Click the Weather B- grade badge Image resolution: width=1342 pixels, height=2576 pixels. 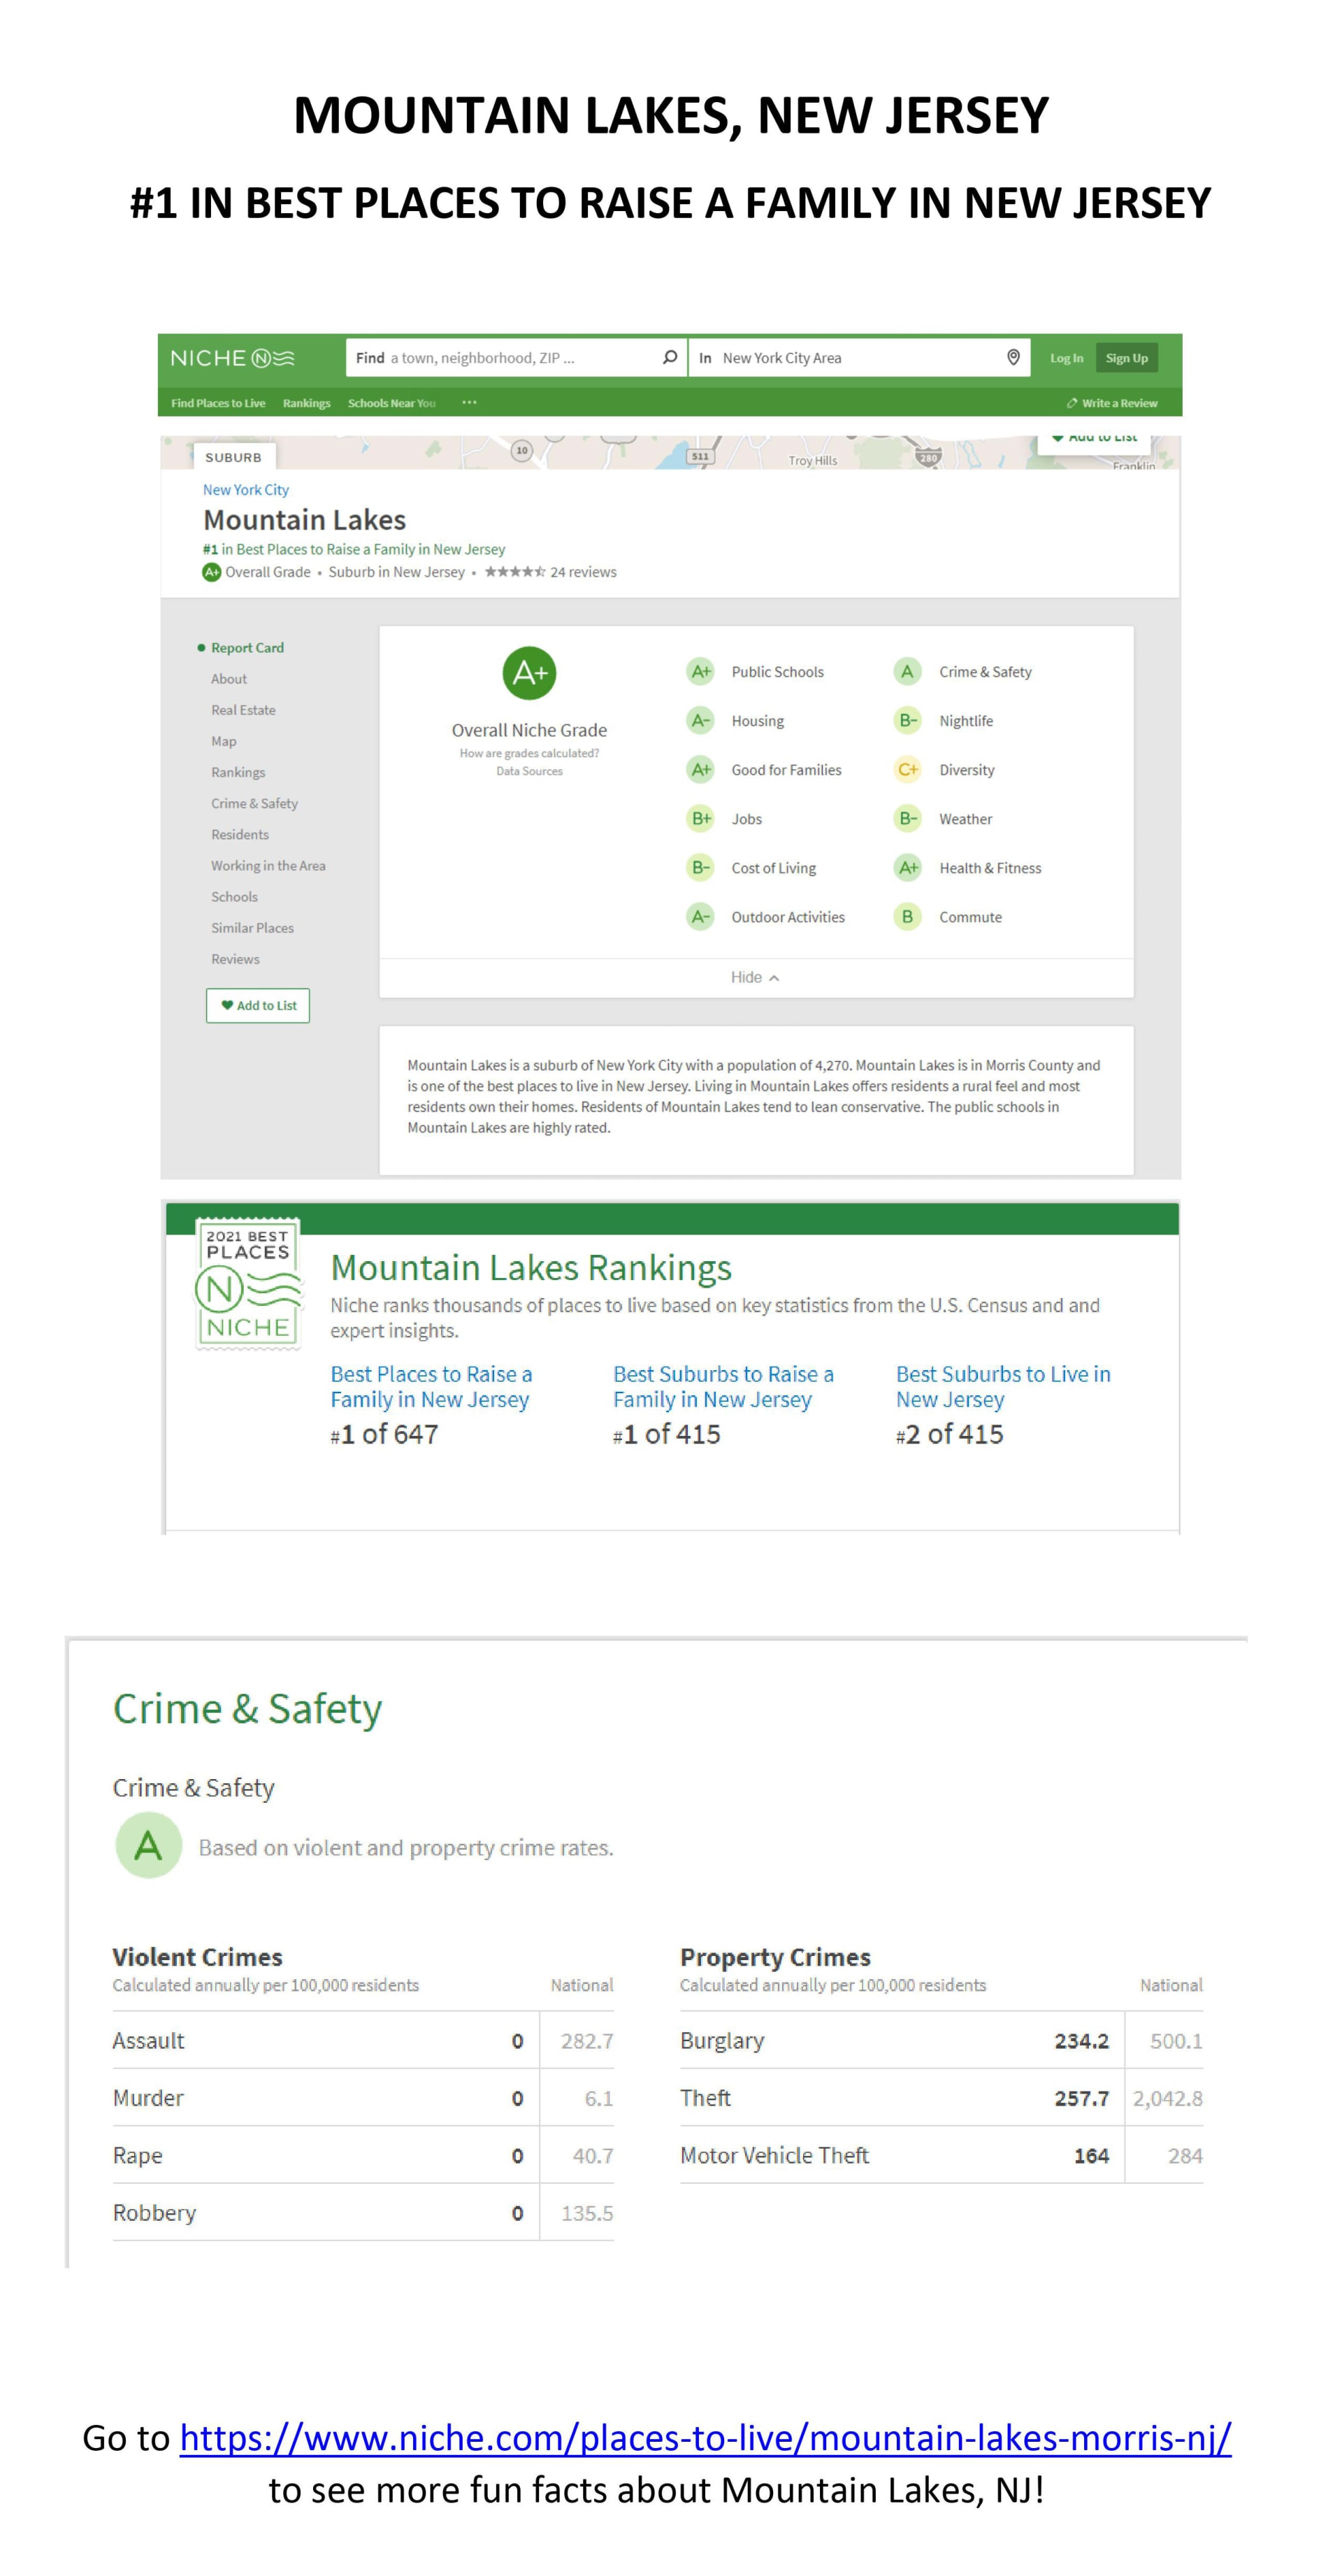point(907,818)
